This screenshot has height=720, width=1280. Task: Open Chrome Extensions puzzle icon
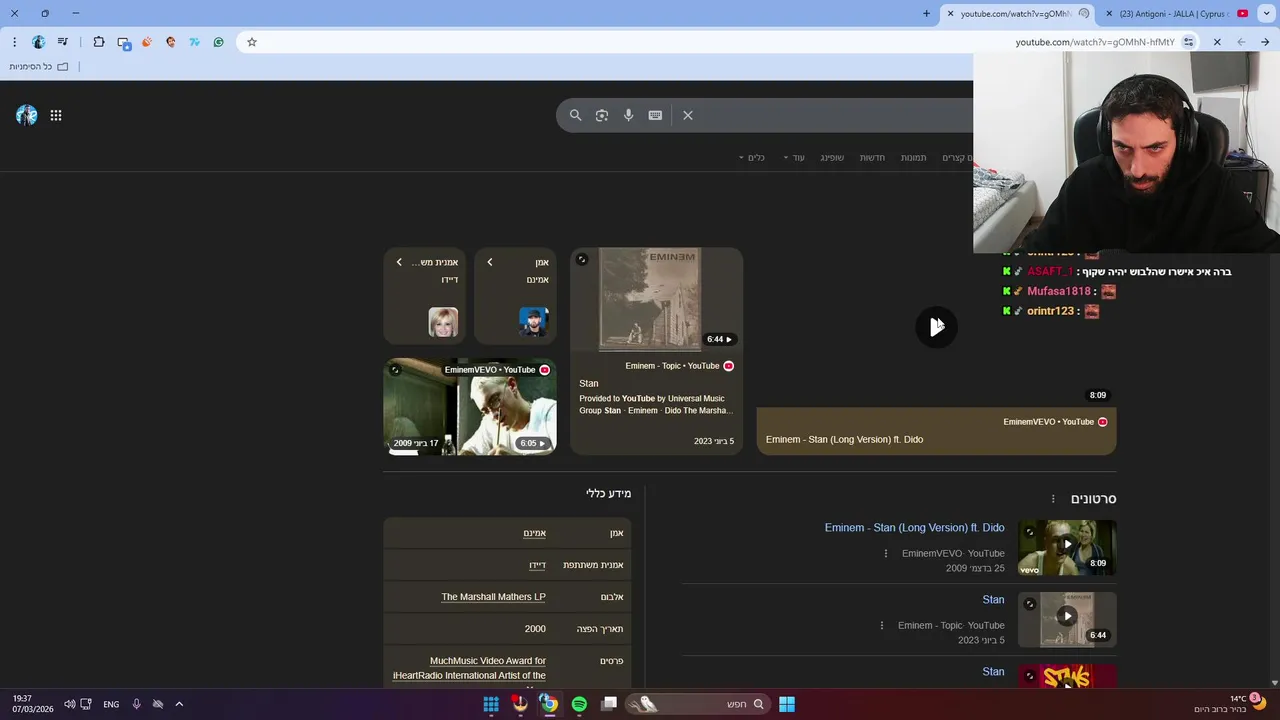[x=99, y=42]
